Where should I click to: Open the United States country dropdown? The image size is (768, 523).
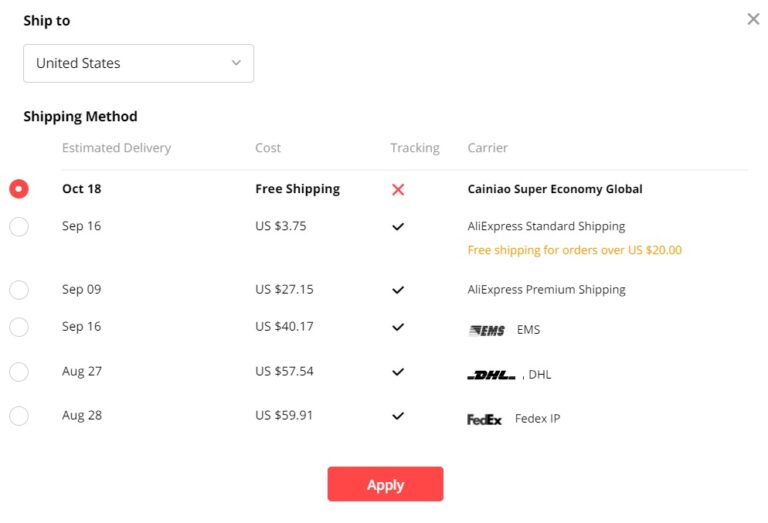pos(139,63)
